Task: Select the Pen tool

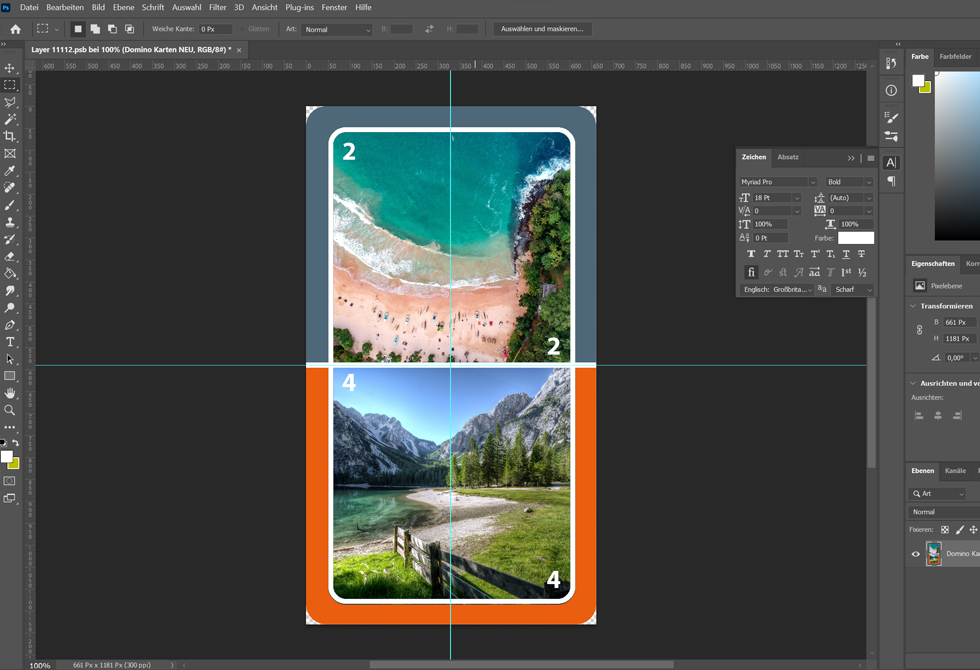Action: pyautogui.click(x=10, y=325)
